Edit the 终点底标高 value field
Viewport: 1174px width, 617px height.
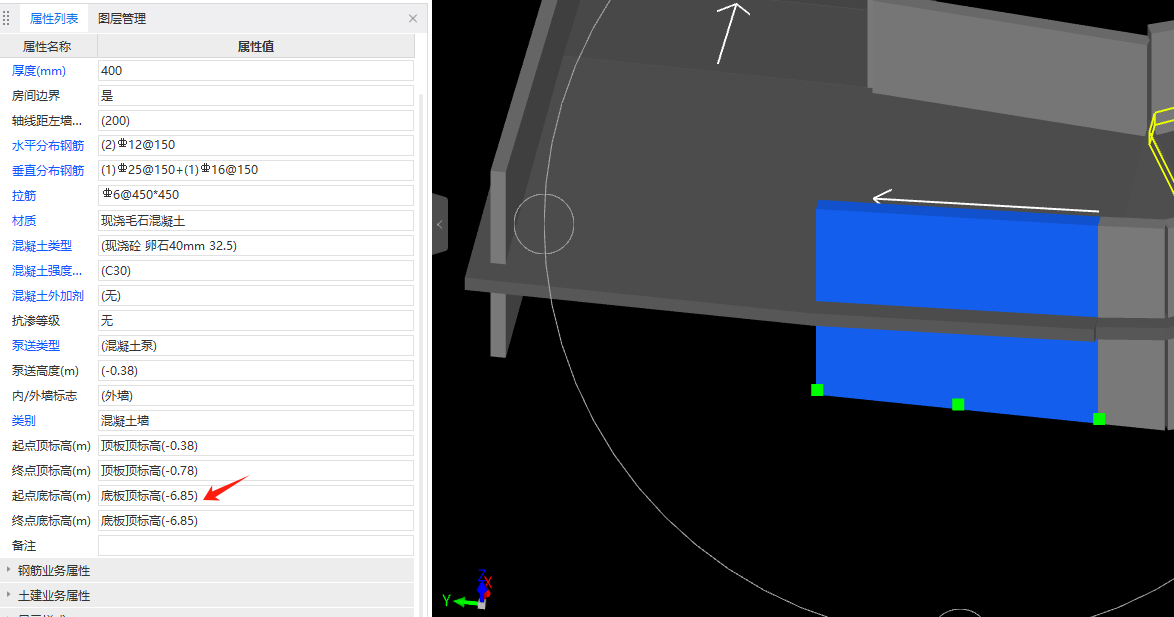[x=256, y=520]
